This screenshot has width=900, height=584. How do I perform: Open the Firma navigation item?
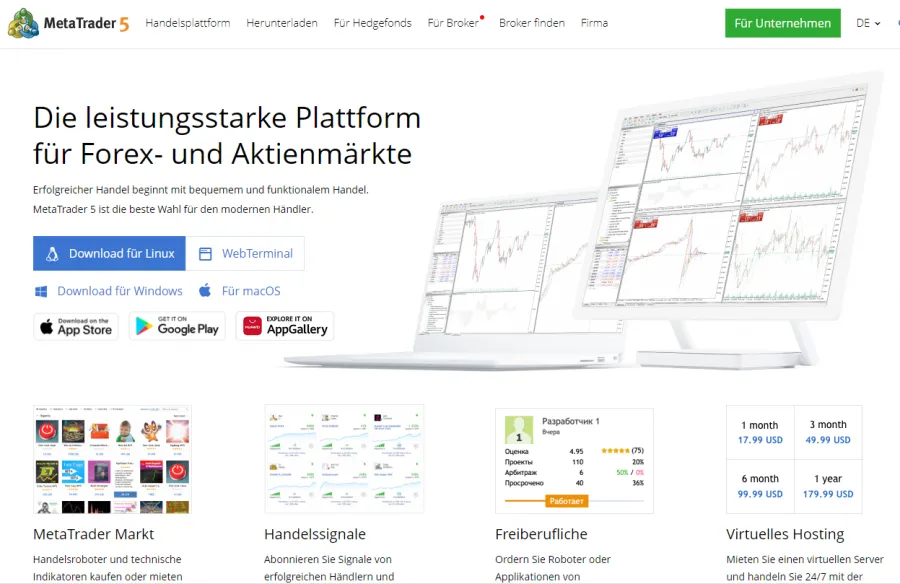pyautogui.click(x=594, y=23)
